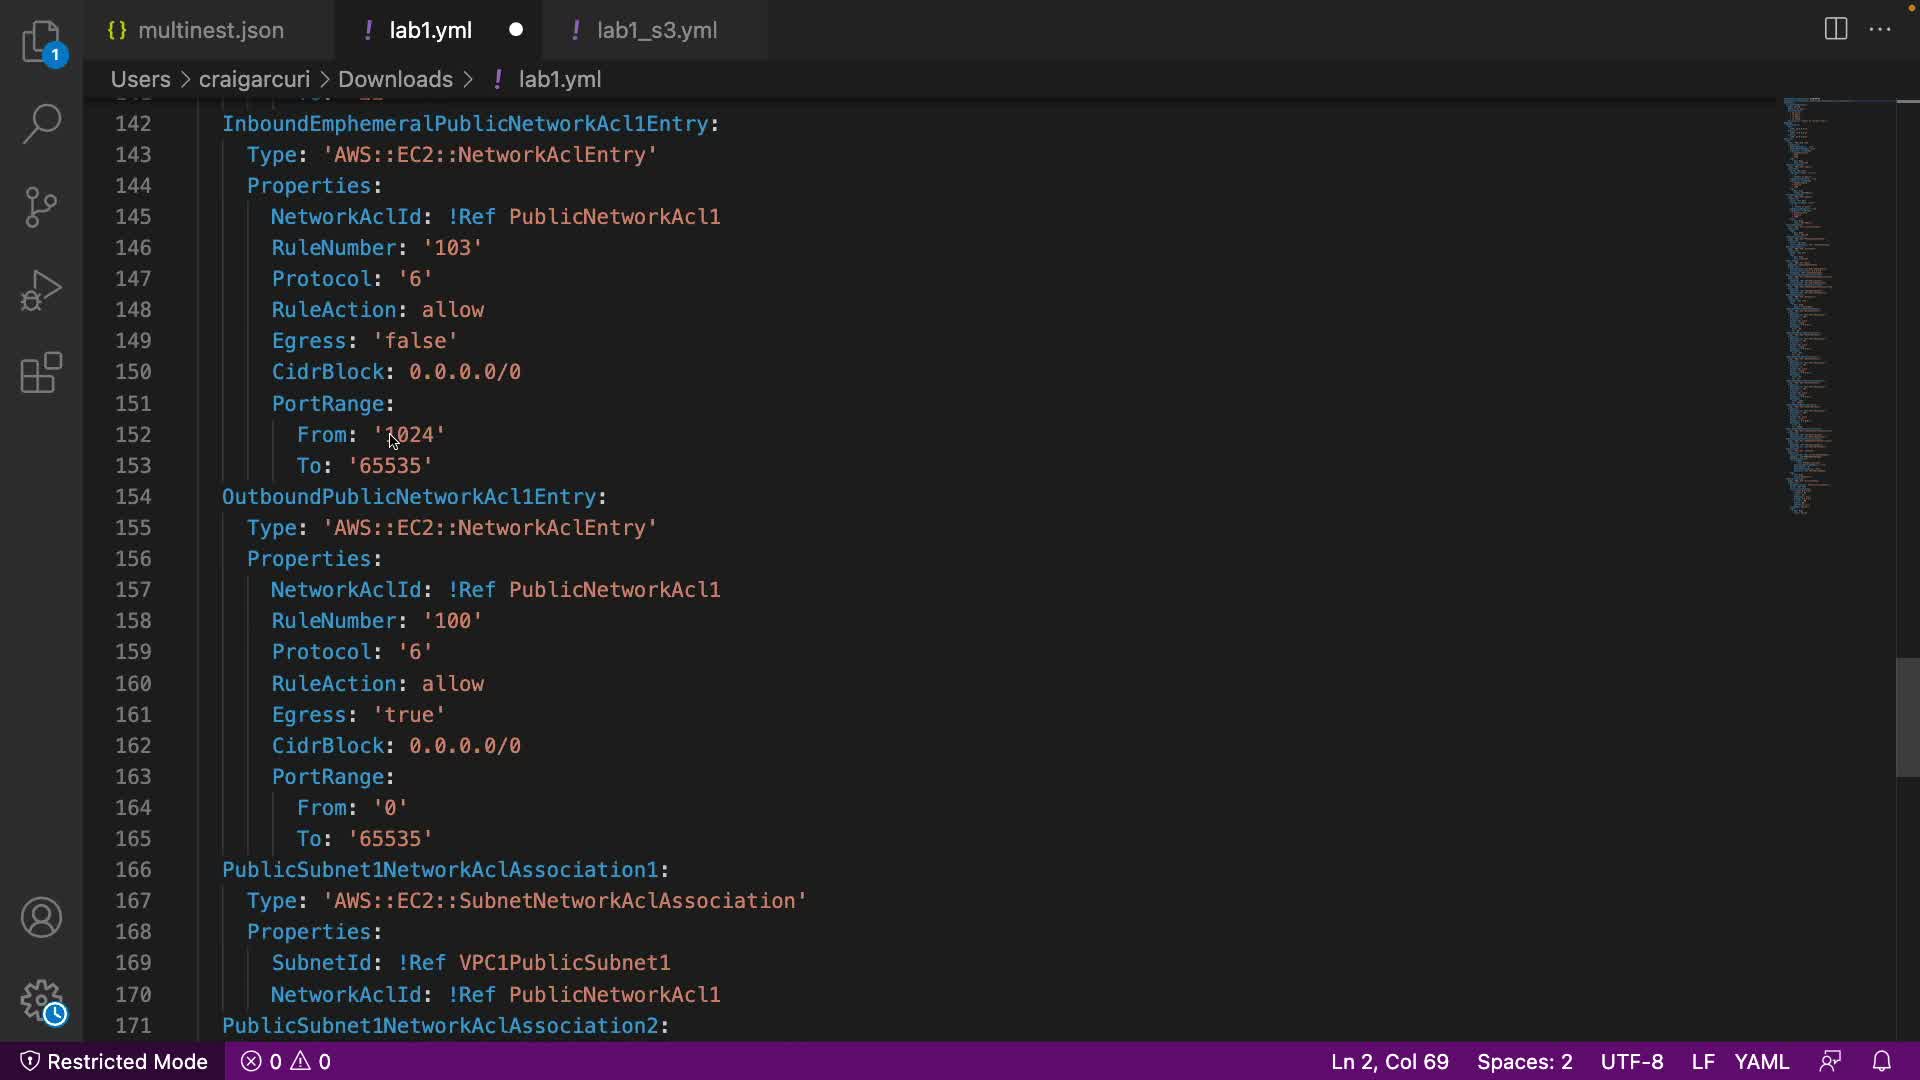
Task: Click the feedback icon in status bar
Action: 1830,1061
